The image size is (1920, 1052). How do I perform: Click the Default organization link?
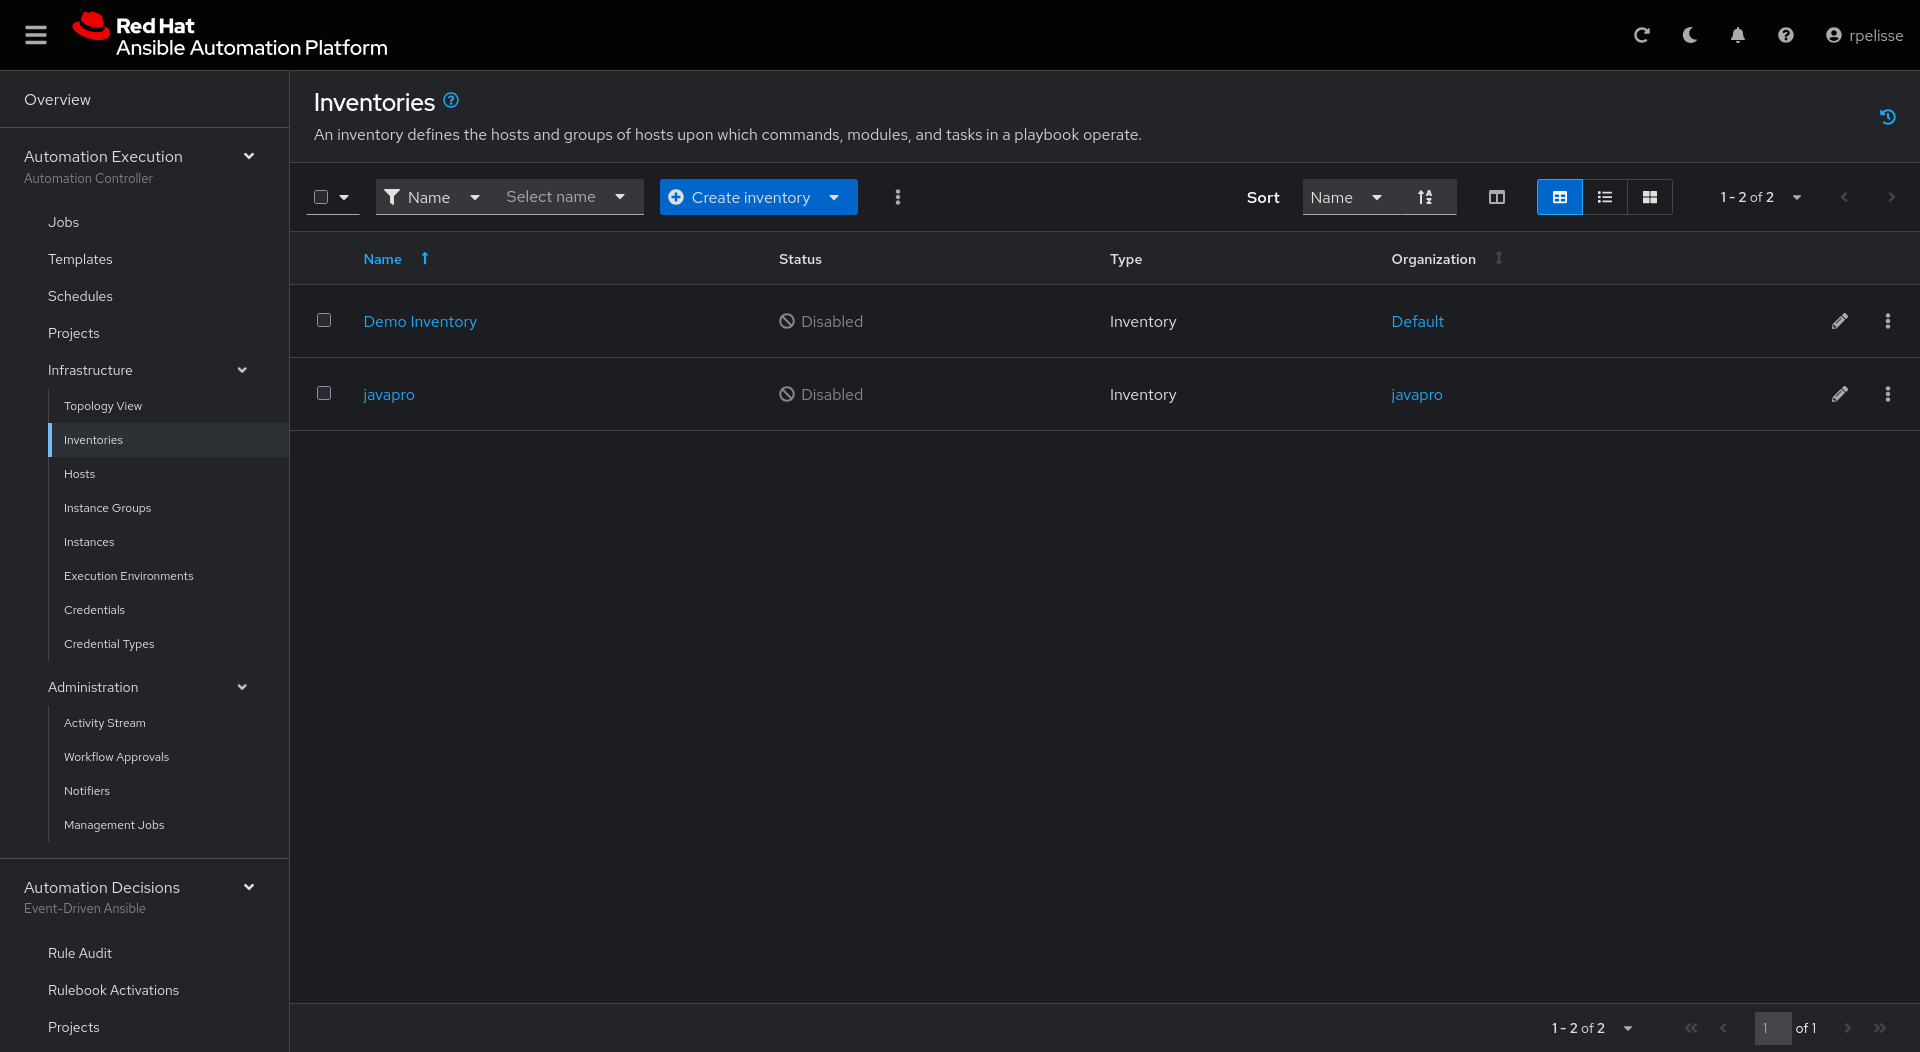coord(1417,321)
